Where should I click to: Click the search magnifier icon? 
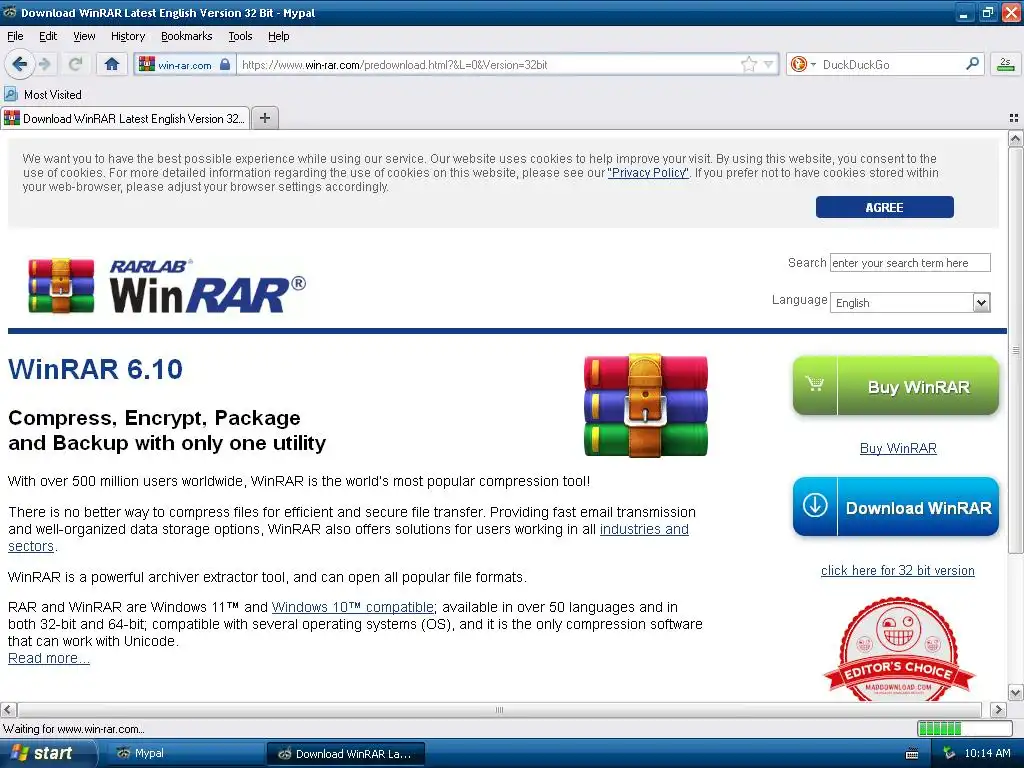(972, 63)
